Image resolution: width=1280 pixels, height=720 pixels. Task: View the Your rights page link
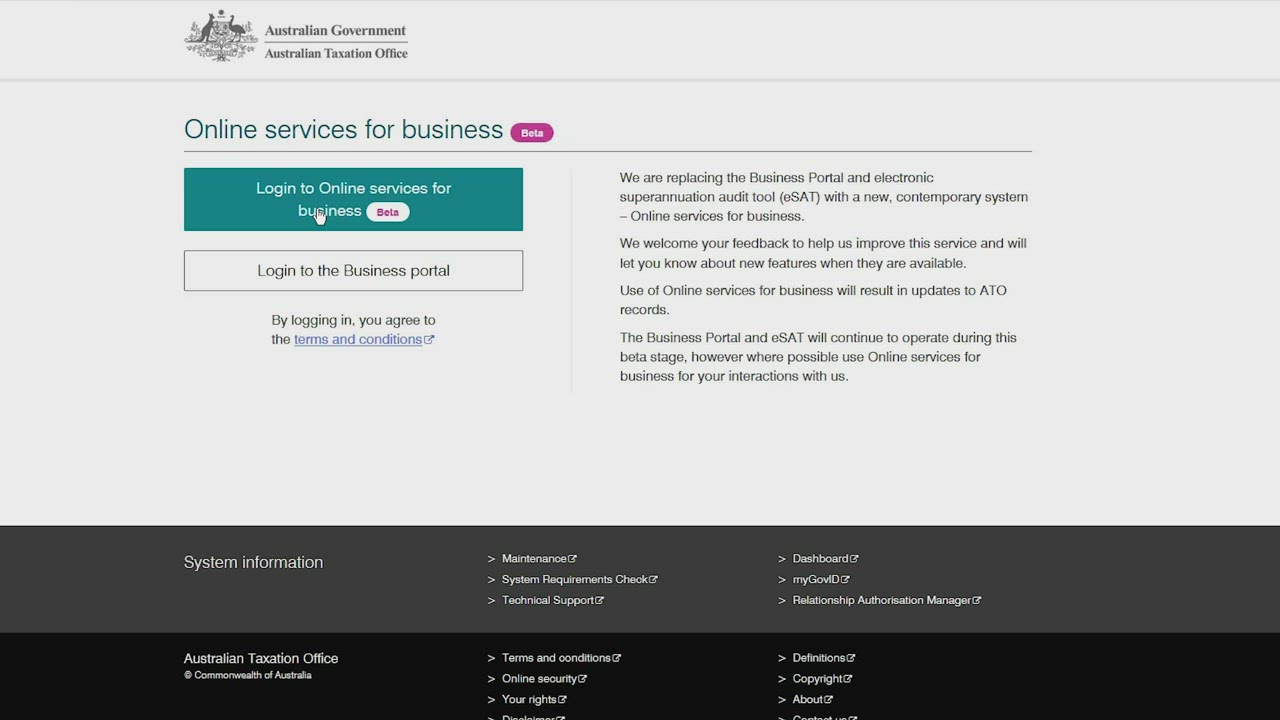pos(528,700)
